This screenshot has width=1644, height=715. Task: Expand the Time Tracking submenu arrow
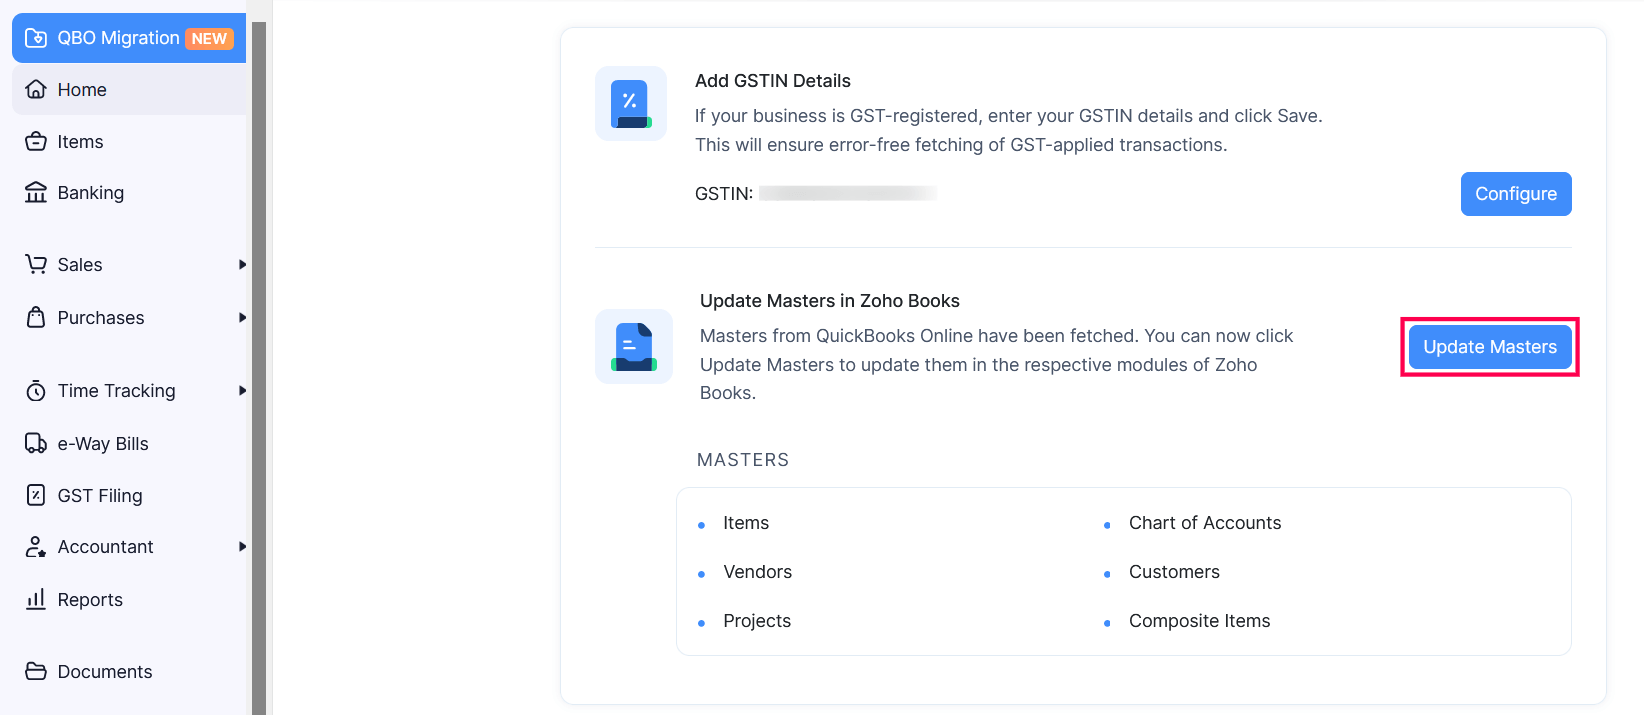242,390
